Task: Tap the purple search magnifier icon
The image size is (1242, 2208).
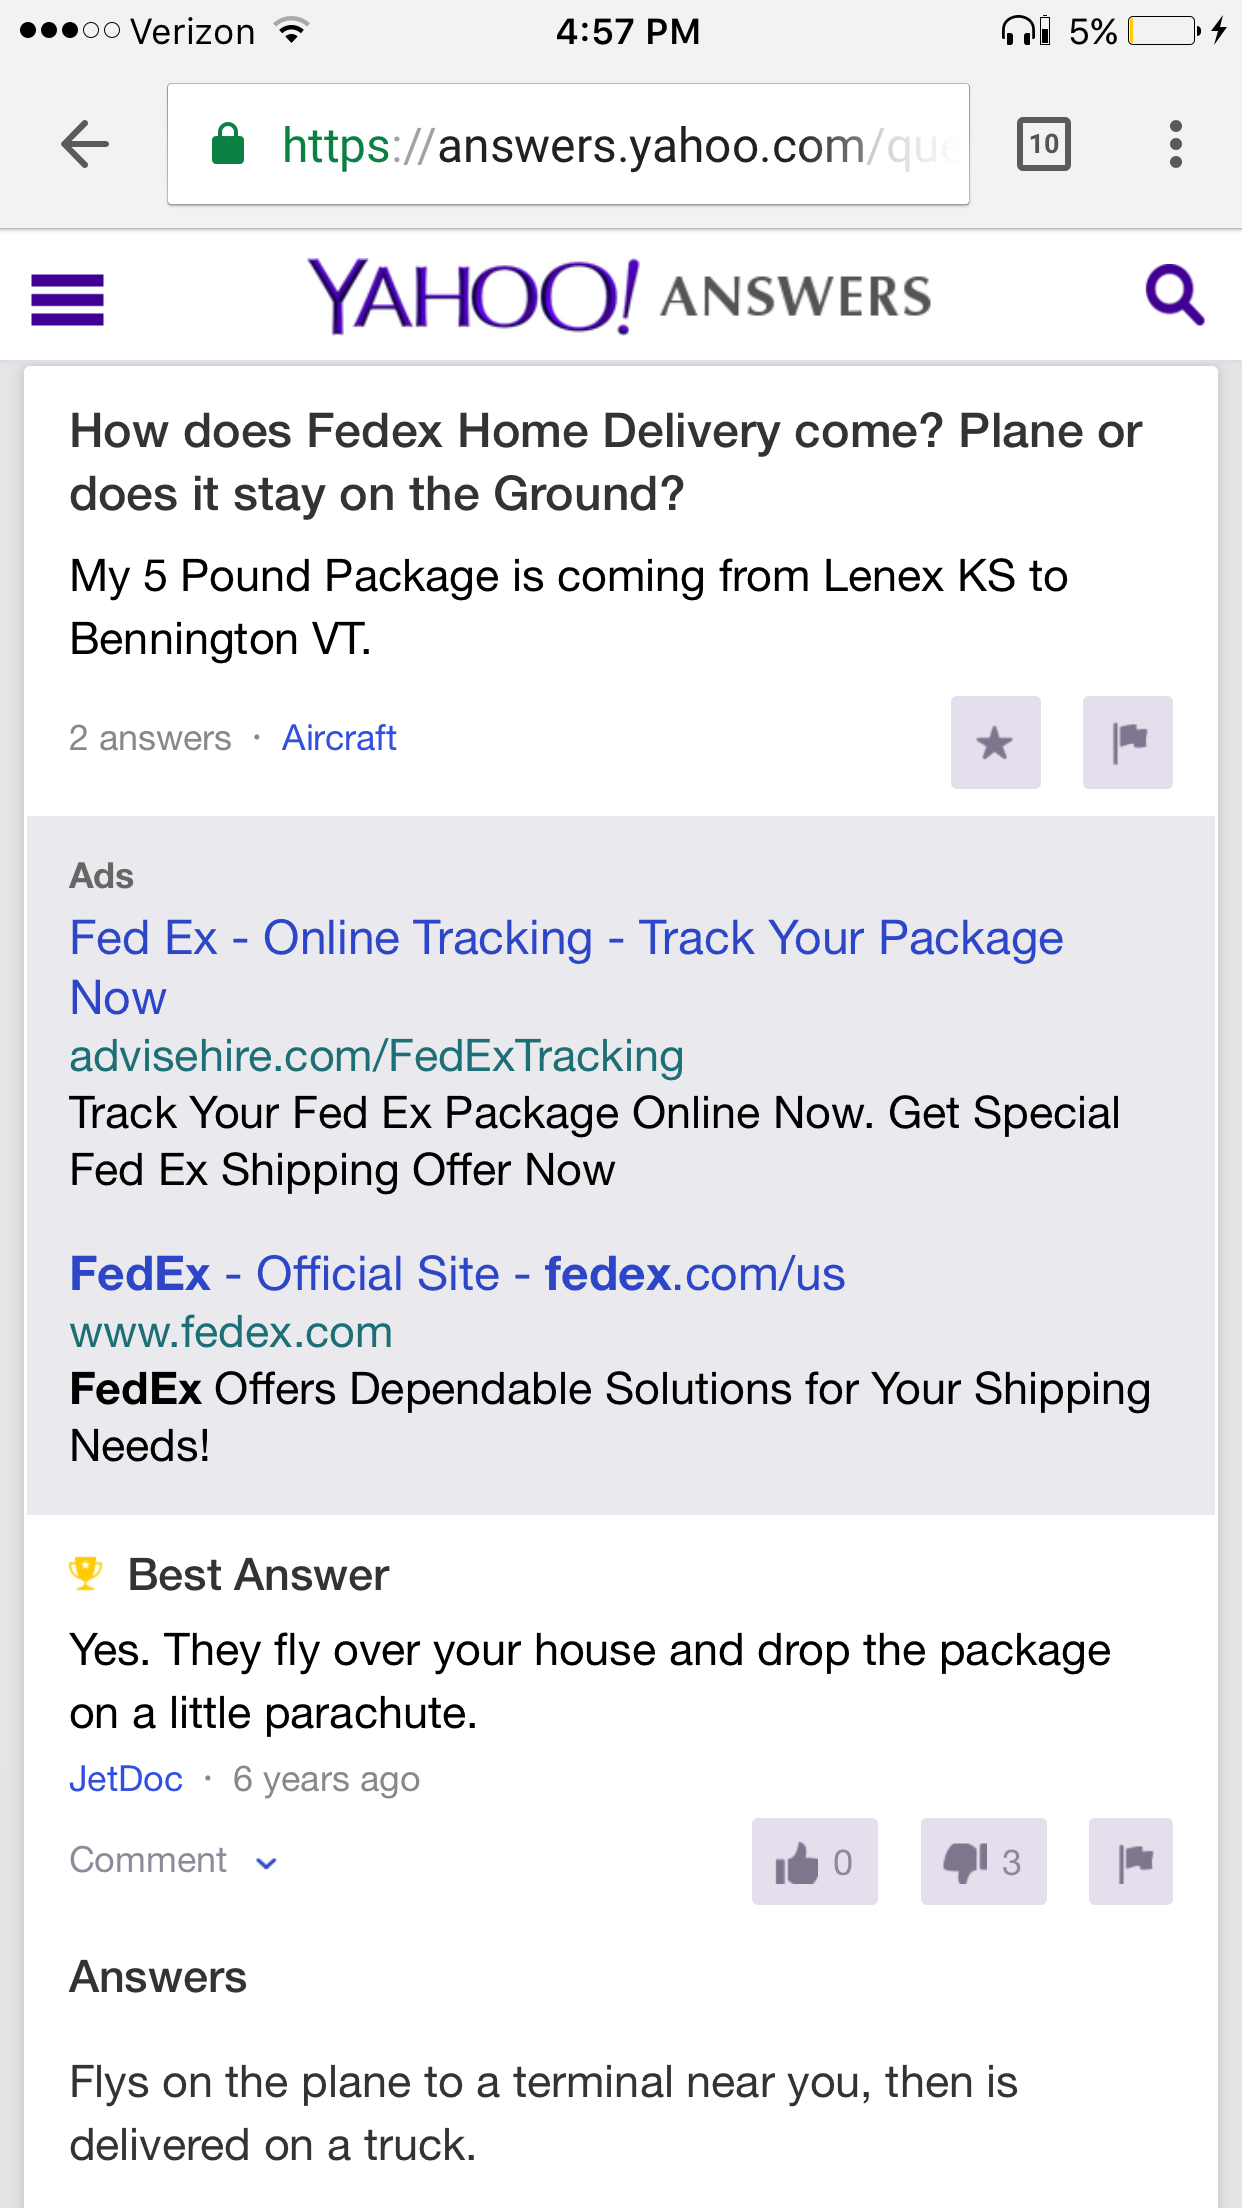Action: click(x=1174, y=296)
